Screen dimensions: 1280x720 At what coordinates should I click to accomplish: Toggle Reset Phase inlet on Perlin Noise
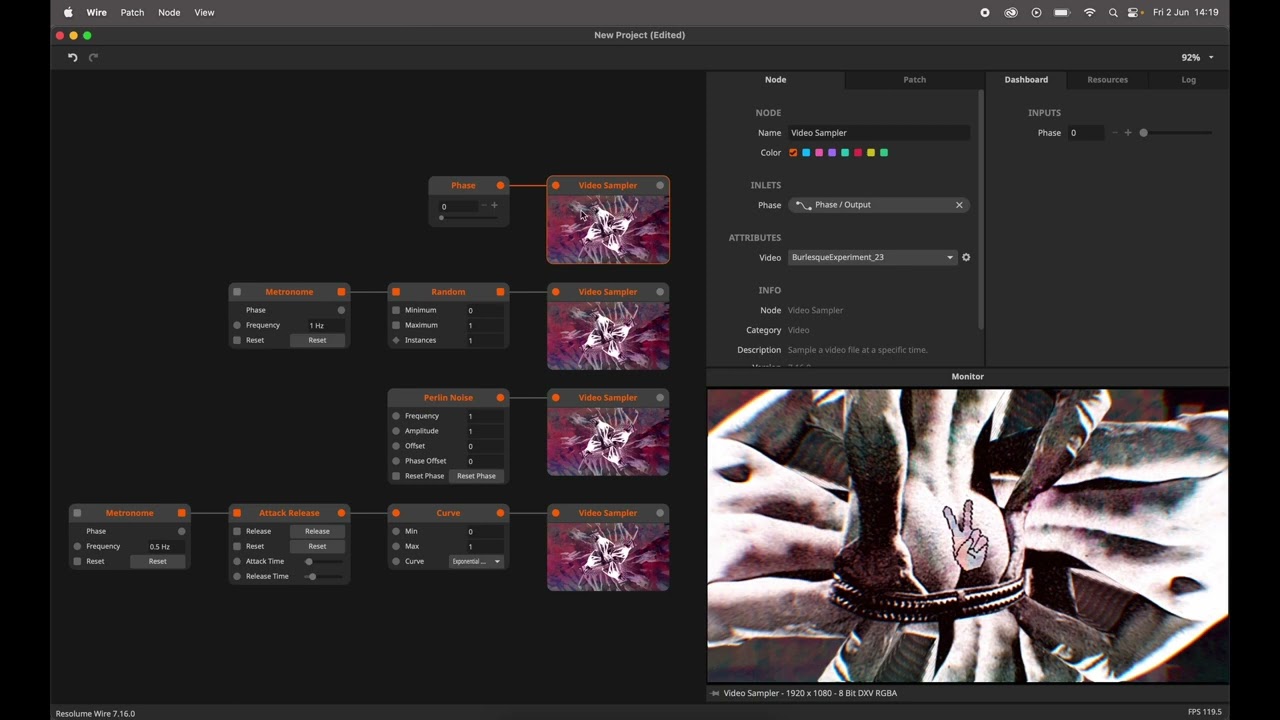(396, 476)
